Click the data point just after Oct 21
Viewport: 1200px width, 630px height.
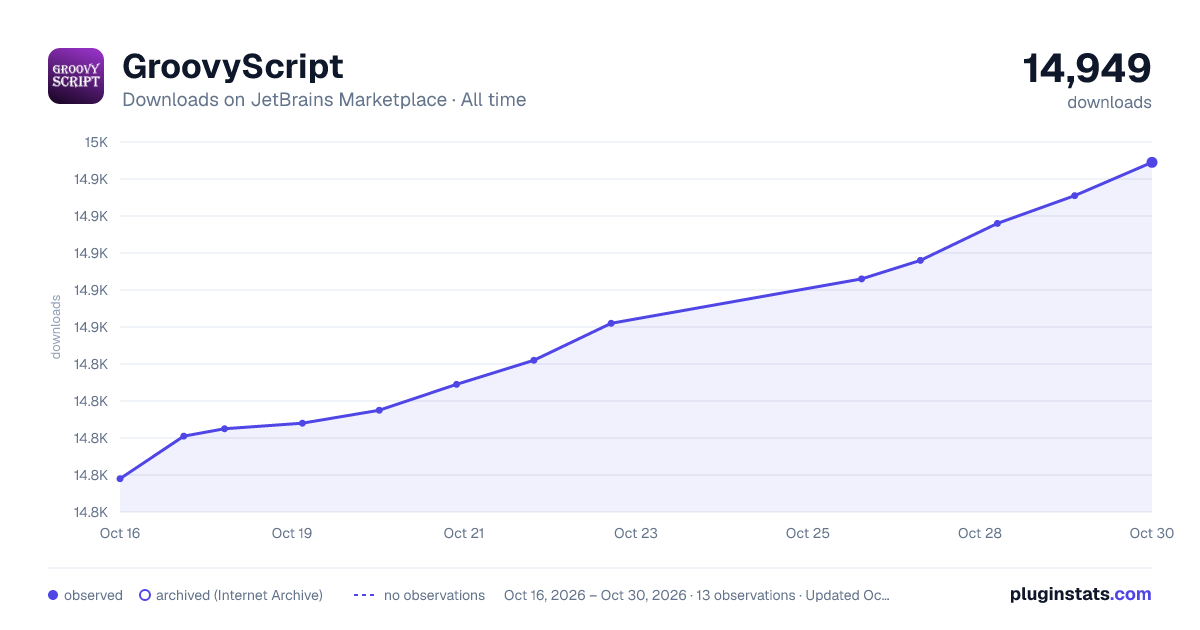[534, 360]
